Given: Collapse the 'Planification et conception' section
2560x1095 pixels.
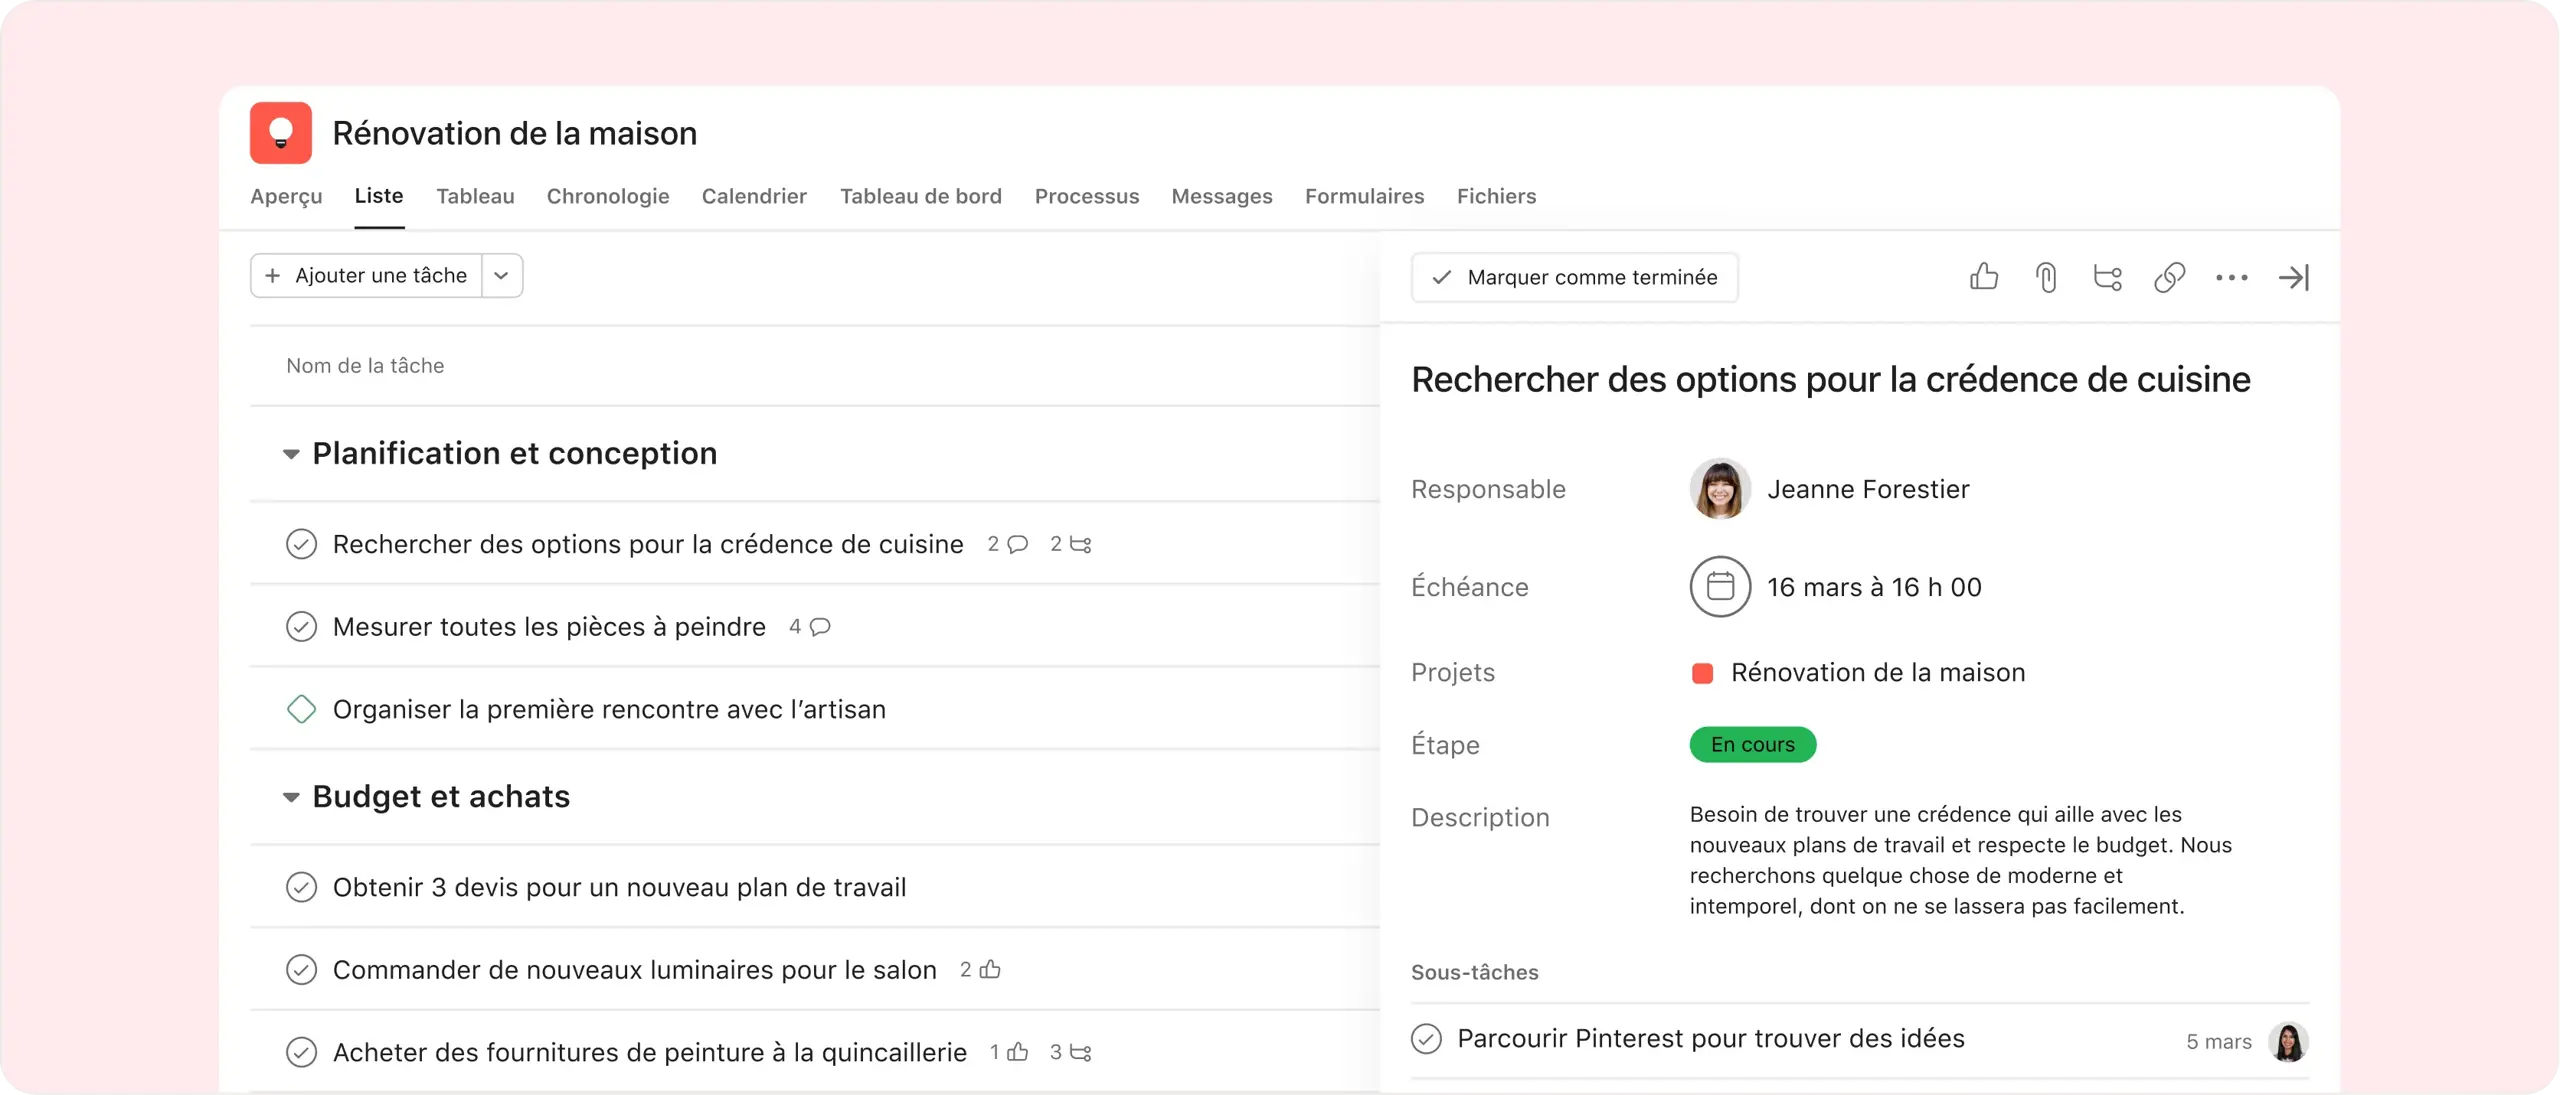Looking at the screenshot, I should [291, 454].
